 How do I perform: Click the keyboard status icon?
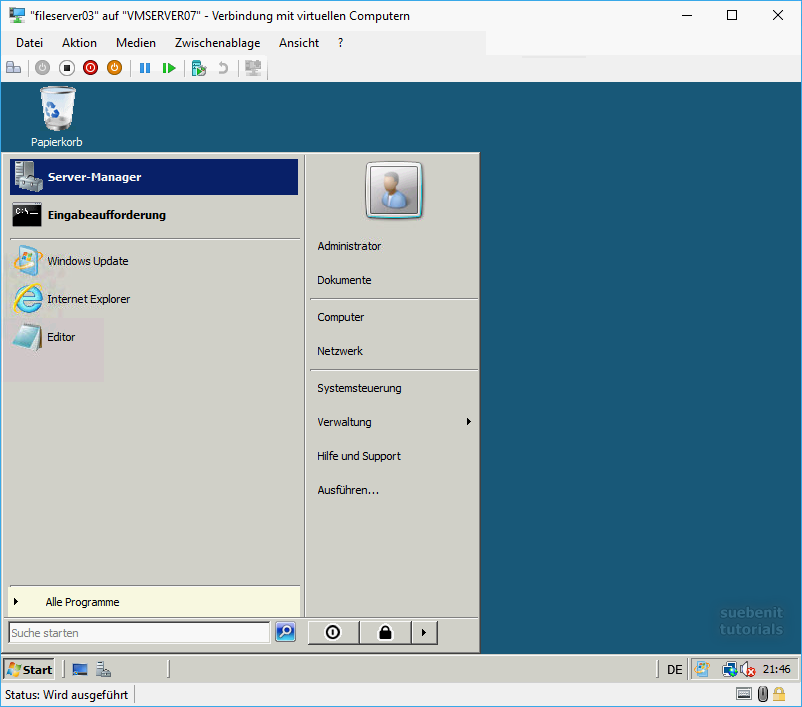tap(744, 694)
